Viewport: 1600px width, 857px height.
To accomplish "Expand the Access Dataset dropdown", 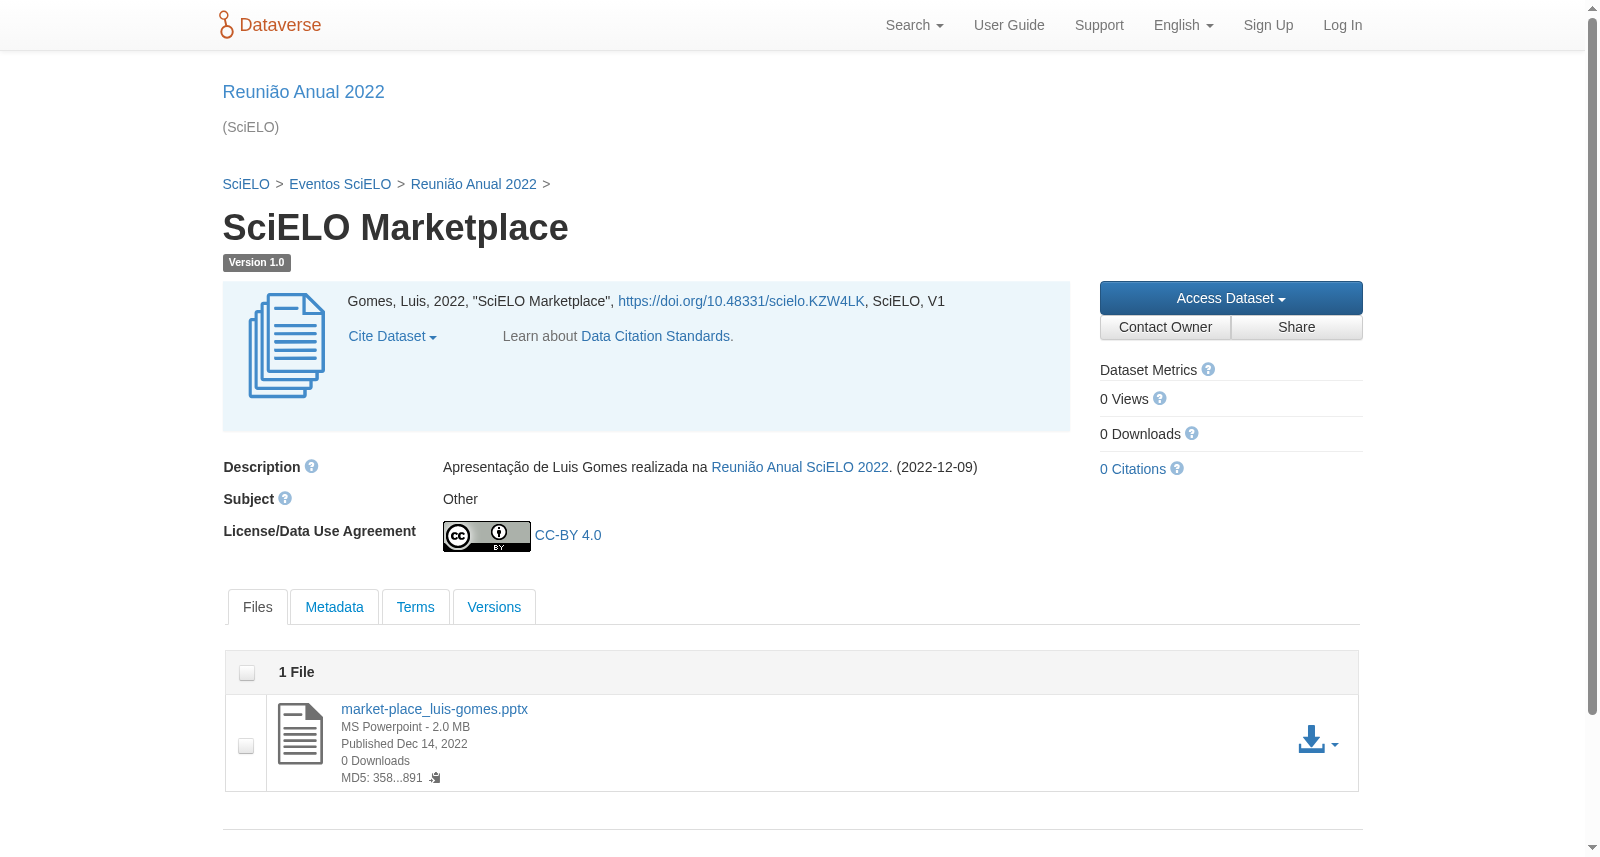I will click(x=1231, y=298).
